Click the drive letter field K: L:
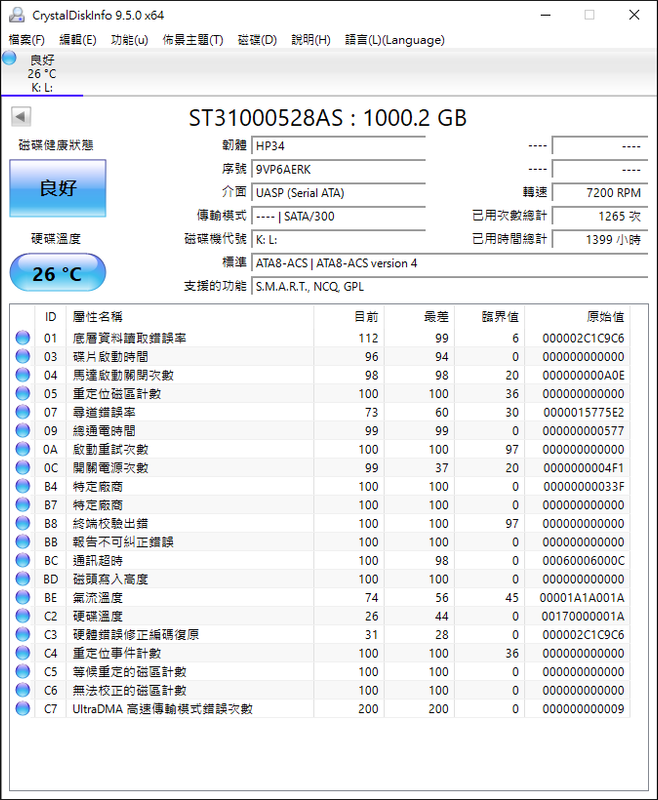Screen dimensions: 658x800 [339, 240]
